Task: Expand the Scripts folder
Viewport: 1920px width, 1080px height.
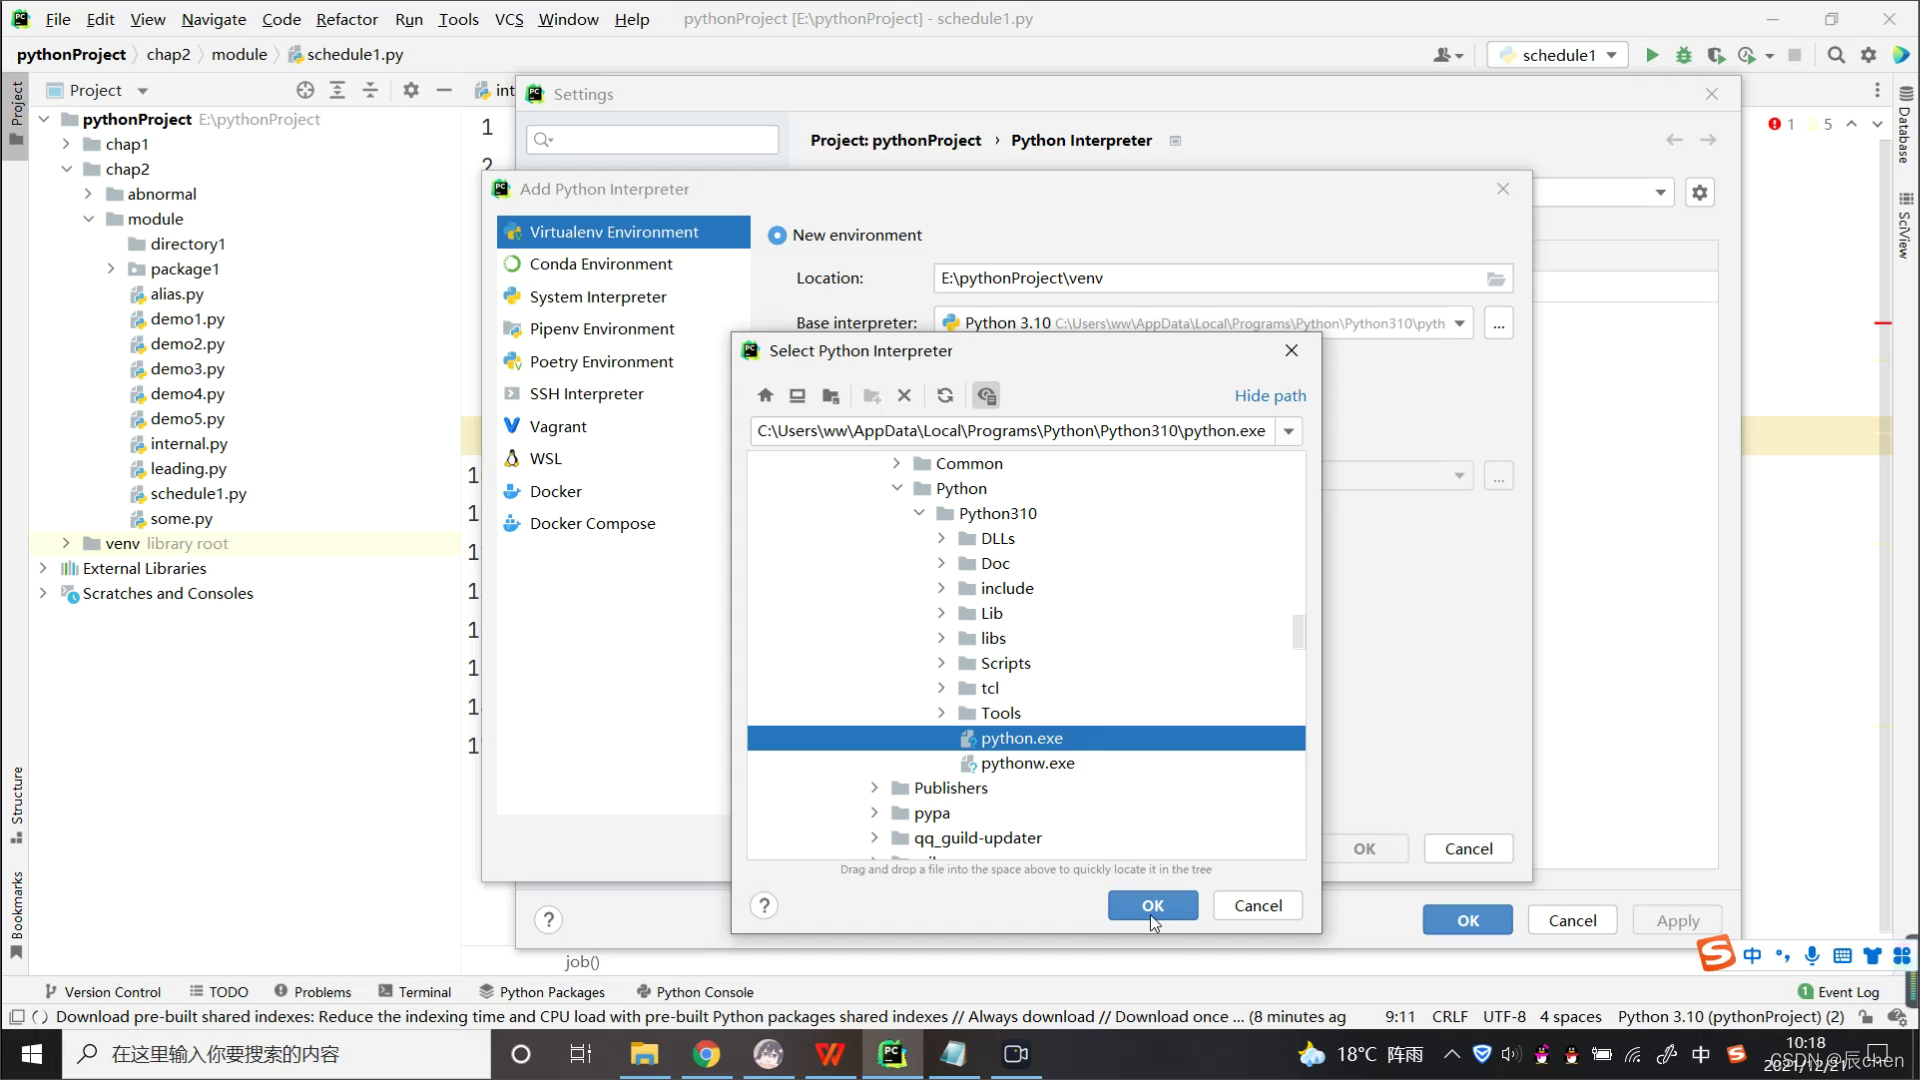Action: 941,663
